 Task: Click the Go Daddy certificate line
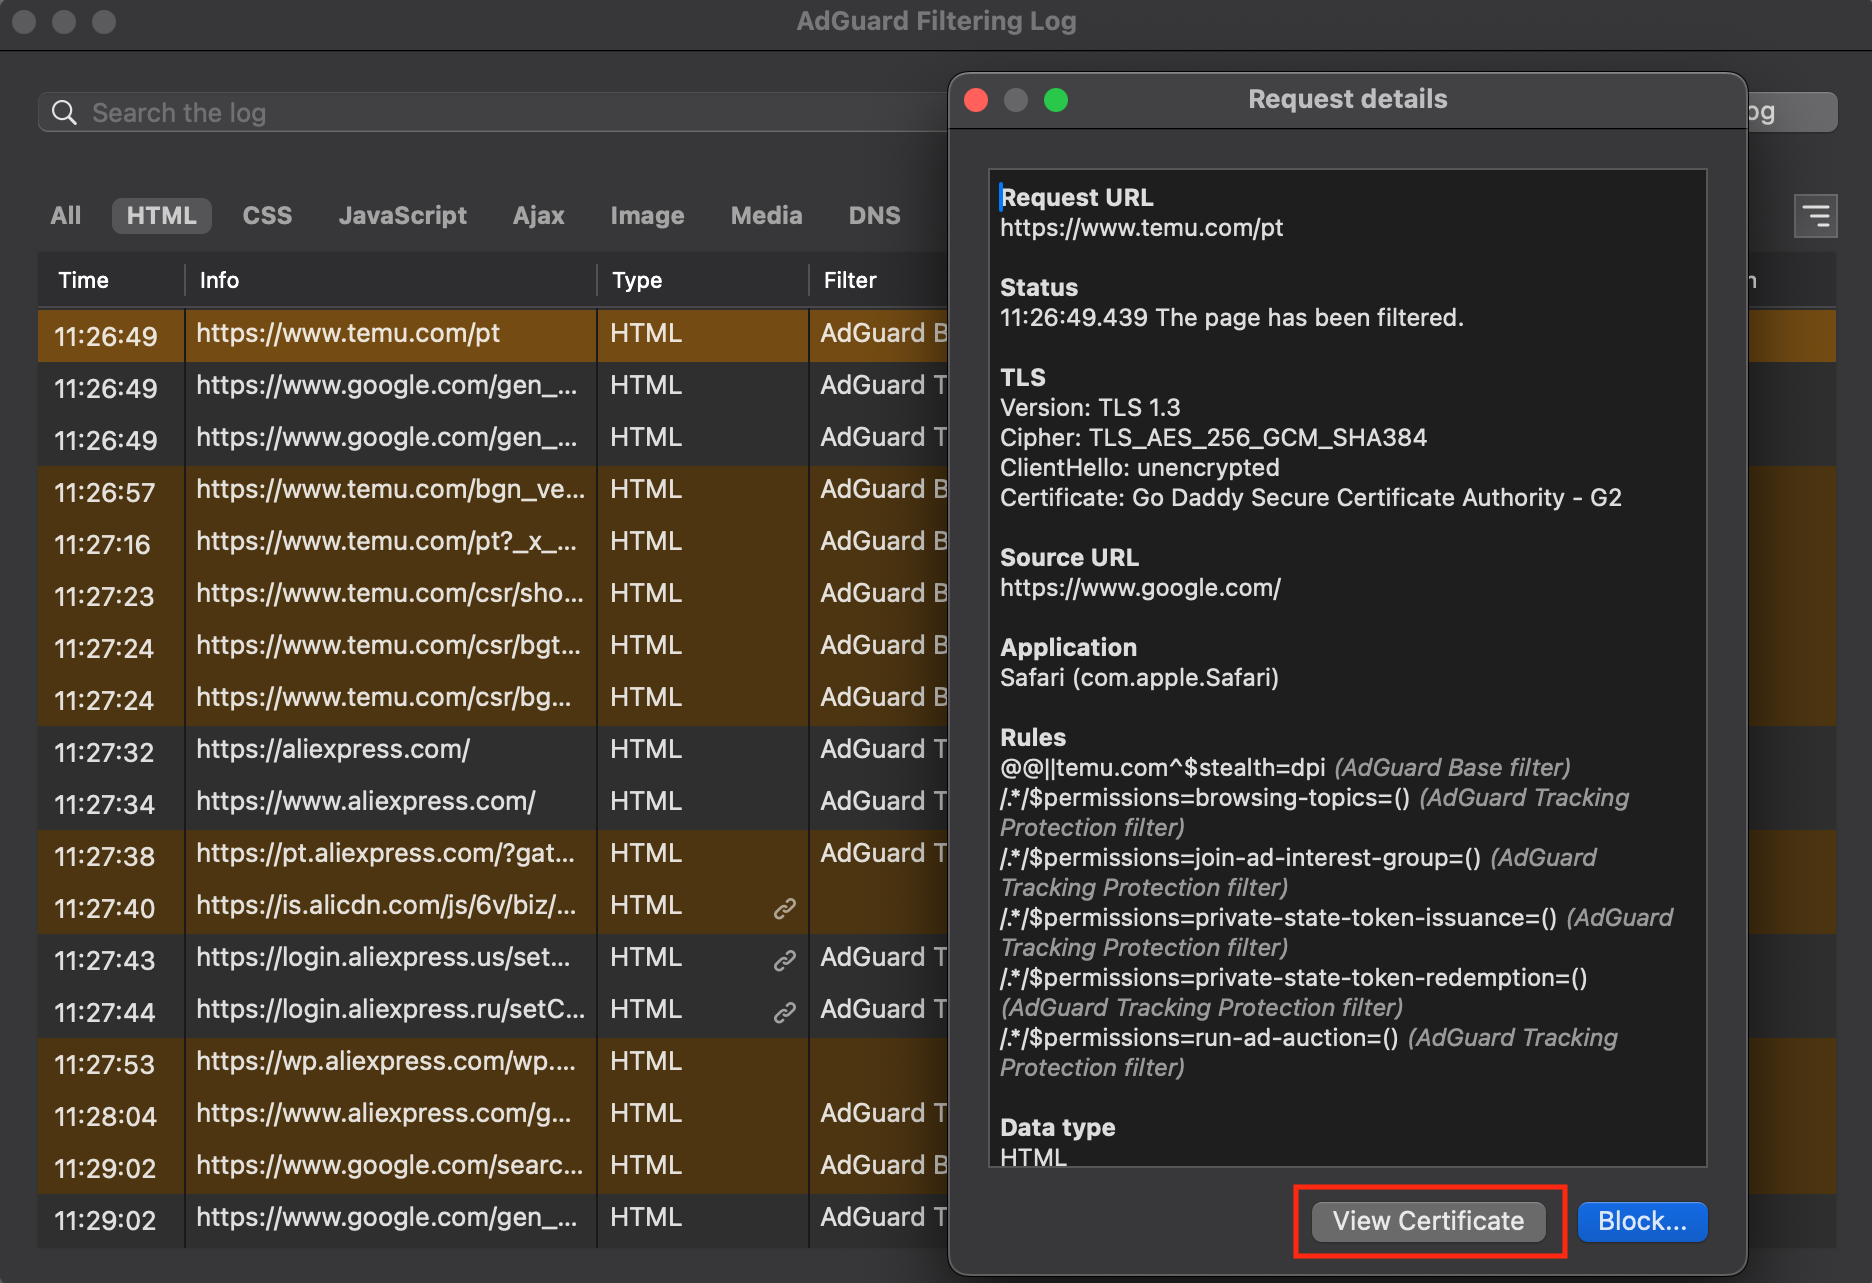[x=1311, y=498]
